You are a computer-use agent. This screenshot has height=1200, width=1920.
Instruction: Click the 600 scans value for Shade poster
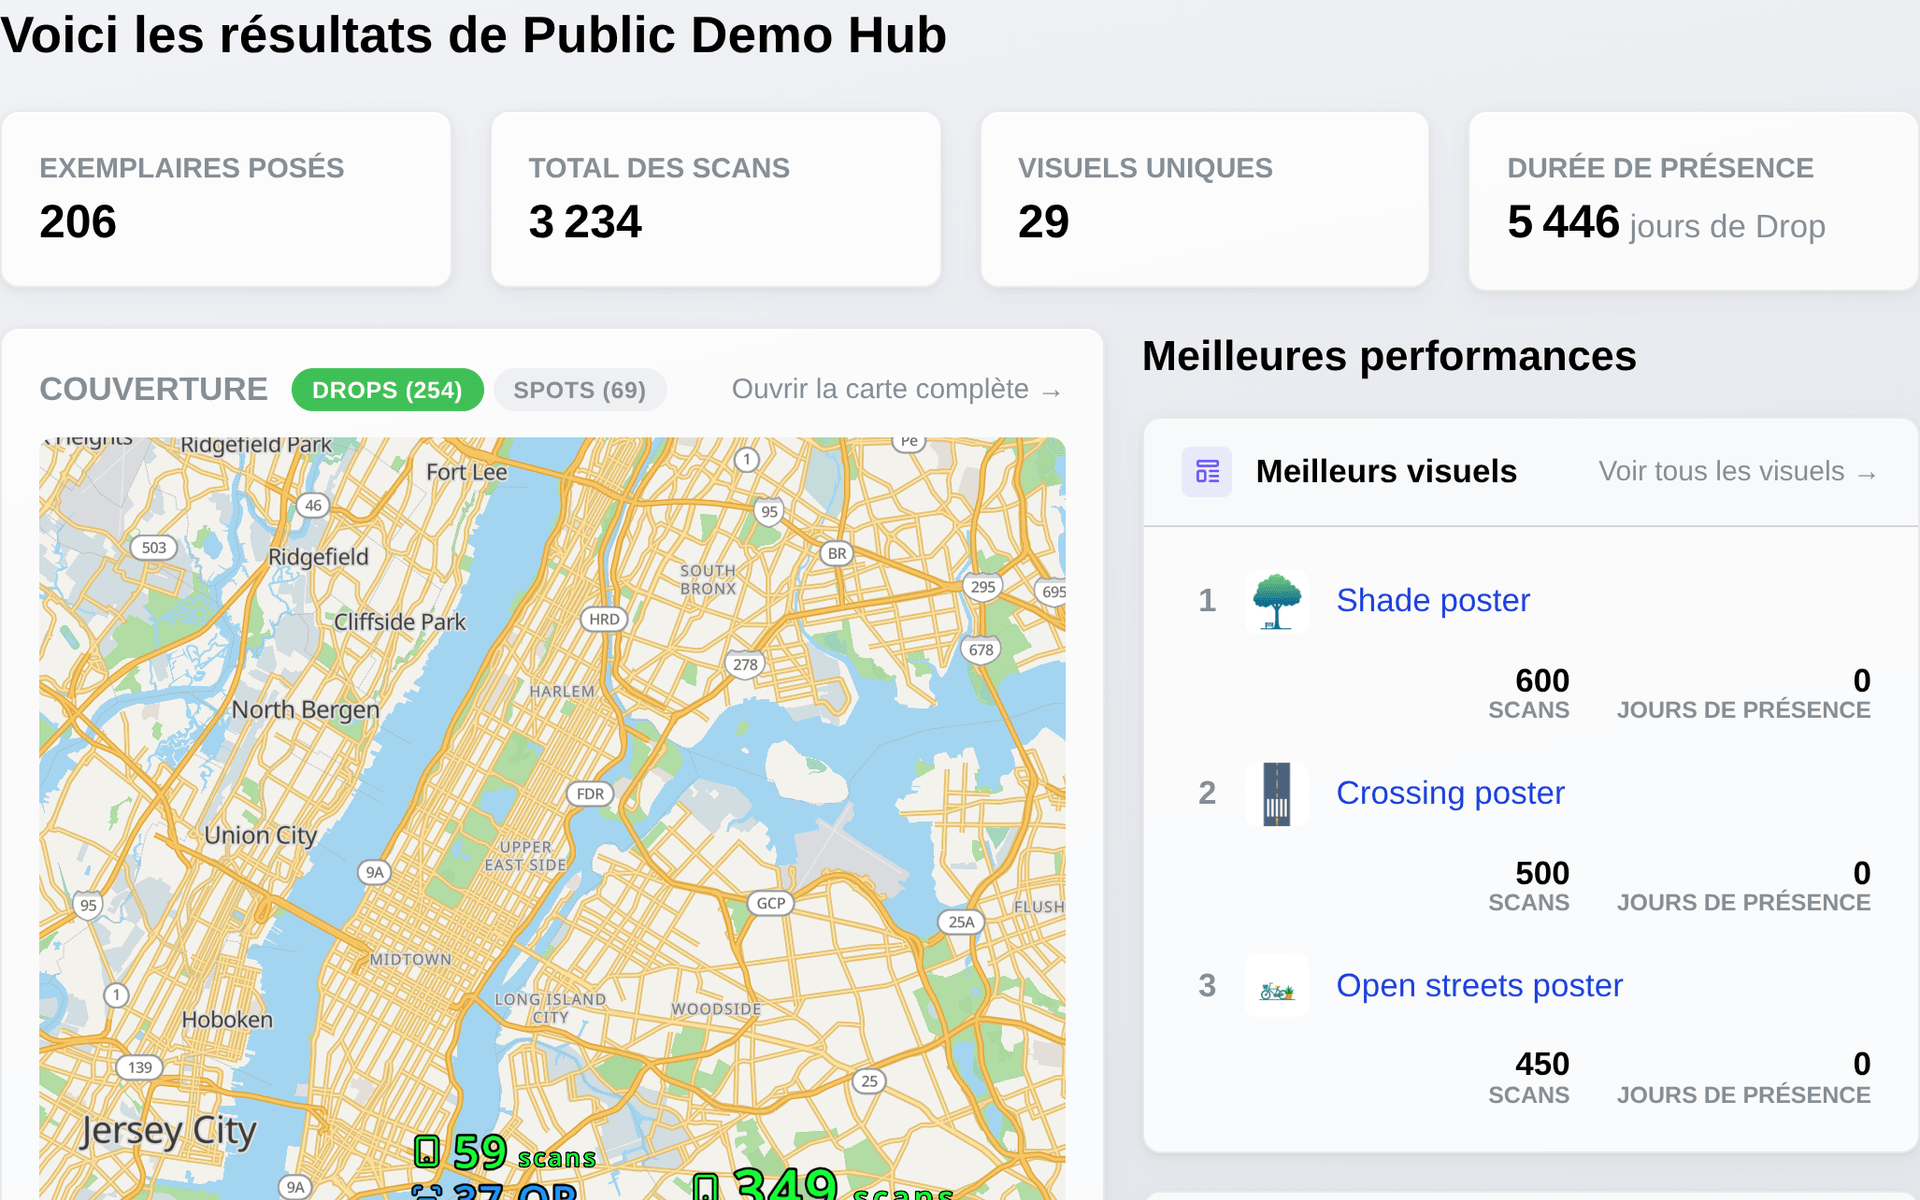tap(1541, 680)
